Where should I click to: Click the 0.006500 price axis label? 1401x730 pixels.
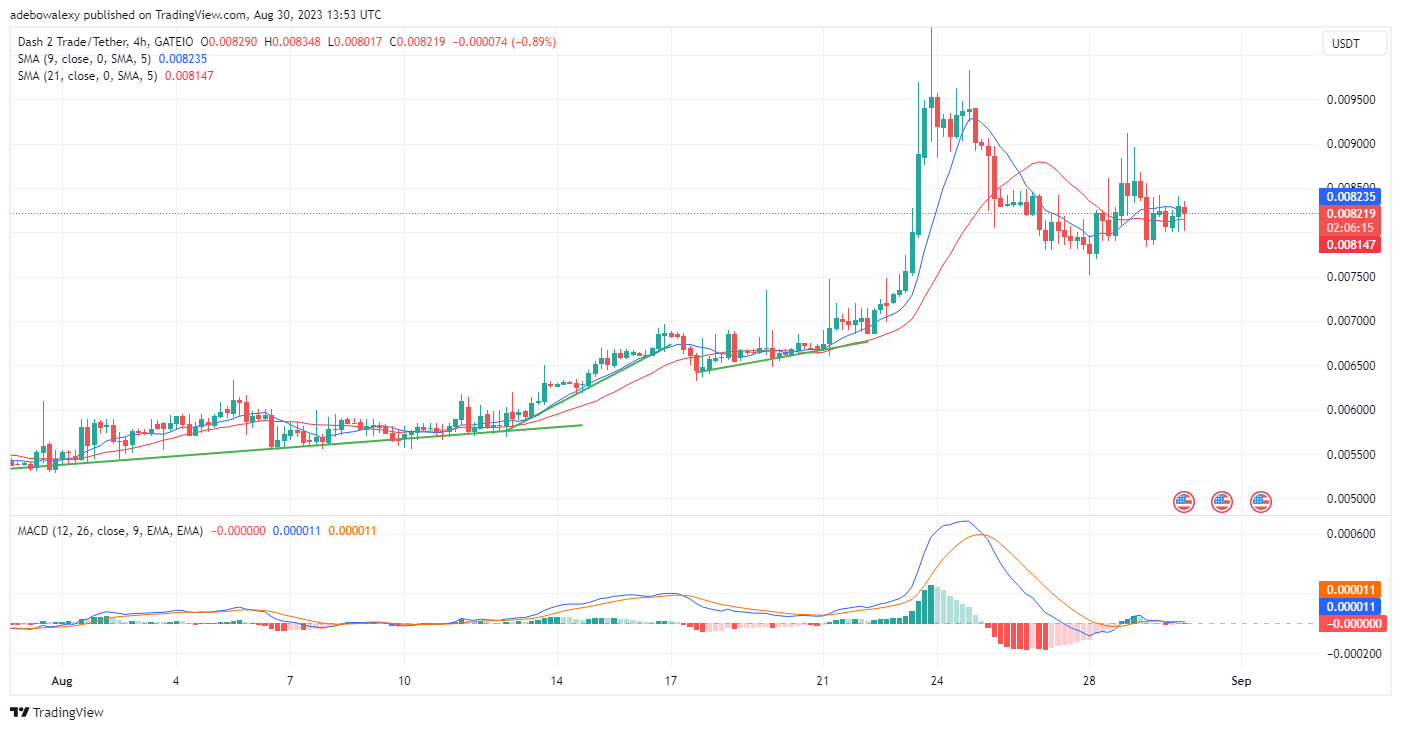(1351, 366)
